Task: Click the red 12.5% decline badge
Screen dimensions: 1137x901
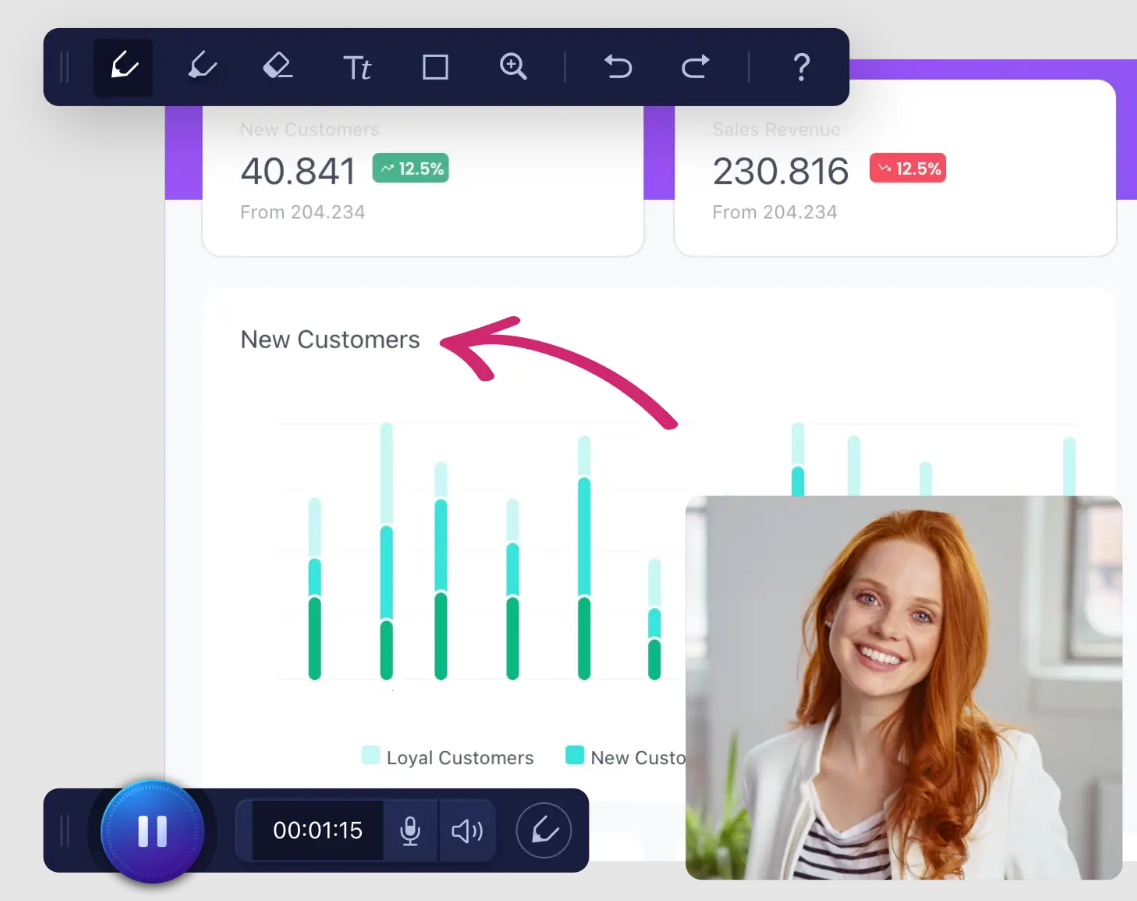Action: tap(907, 168)
